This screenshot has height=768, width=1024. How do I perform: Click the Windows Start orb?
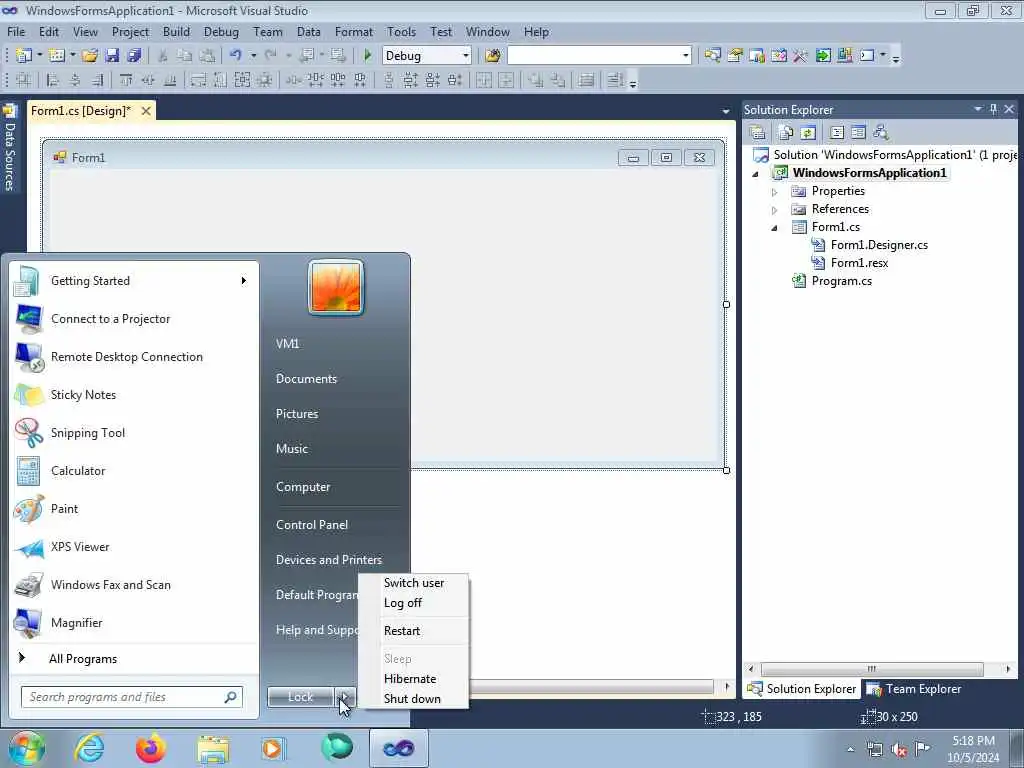(x=27, y=748)
